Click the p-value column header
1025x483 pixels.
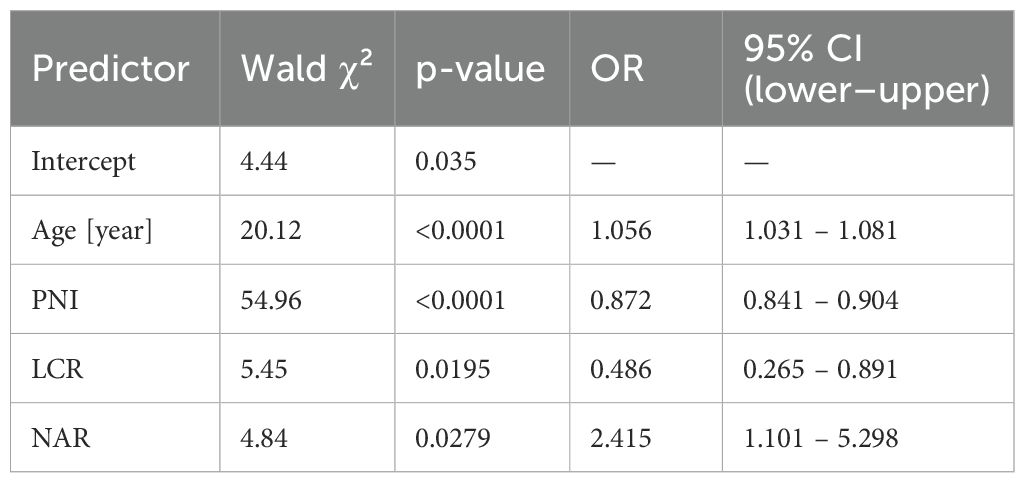482,68
